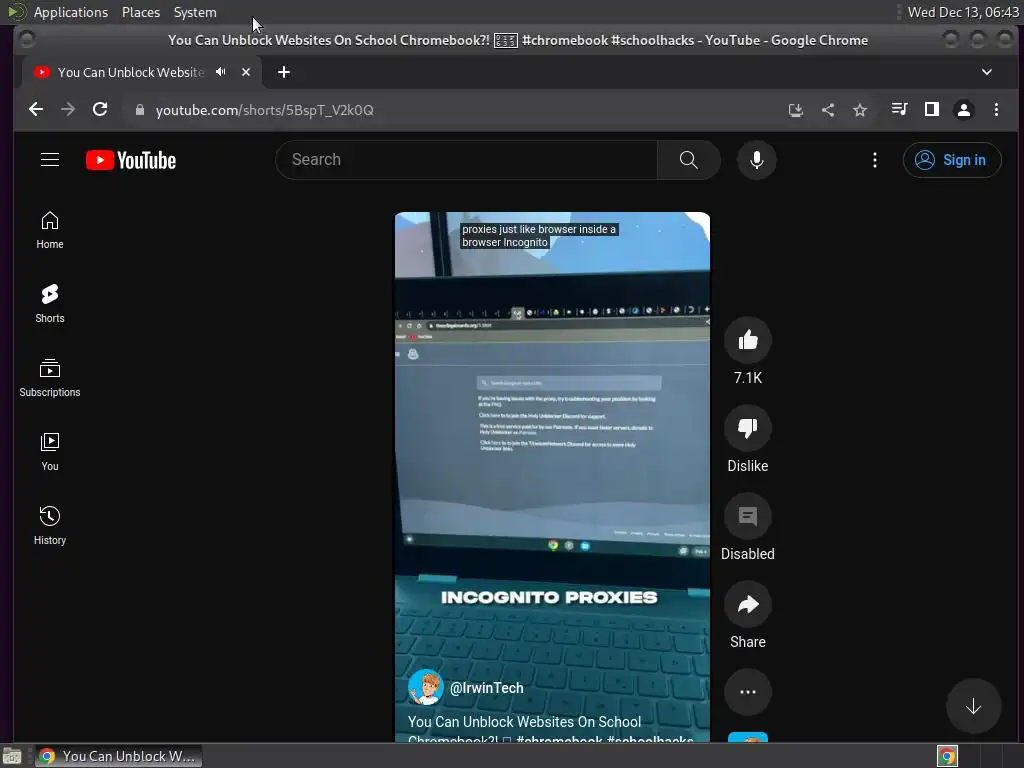Image resolution: width=1024 pixels, height=768 pixels.
Task: Click the Short title text
Action: 551,730
